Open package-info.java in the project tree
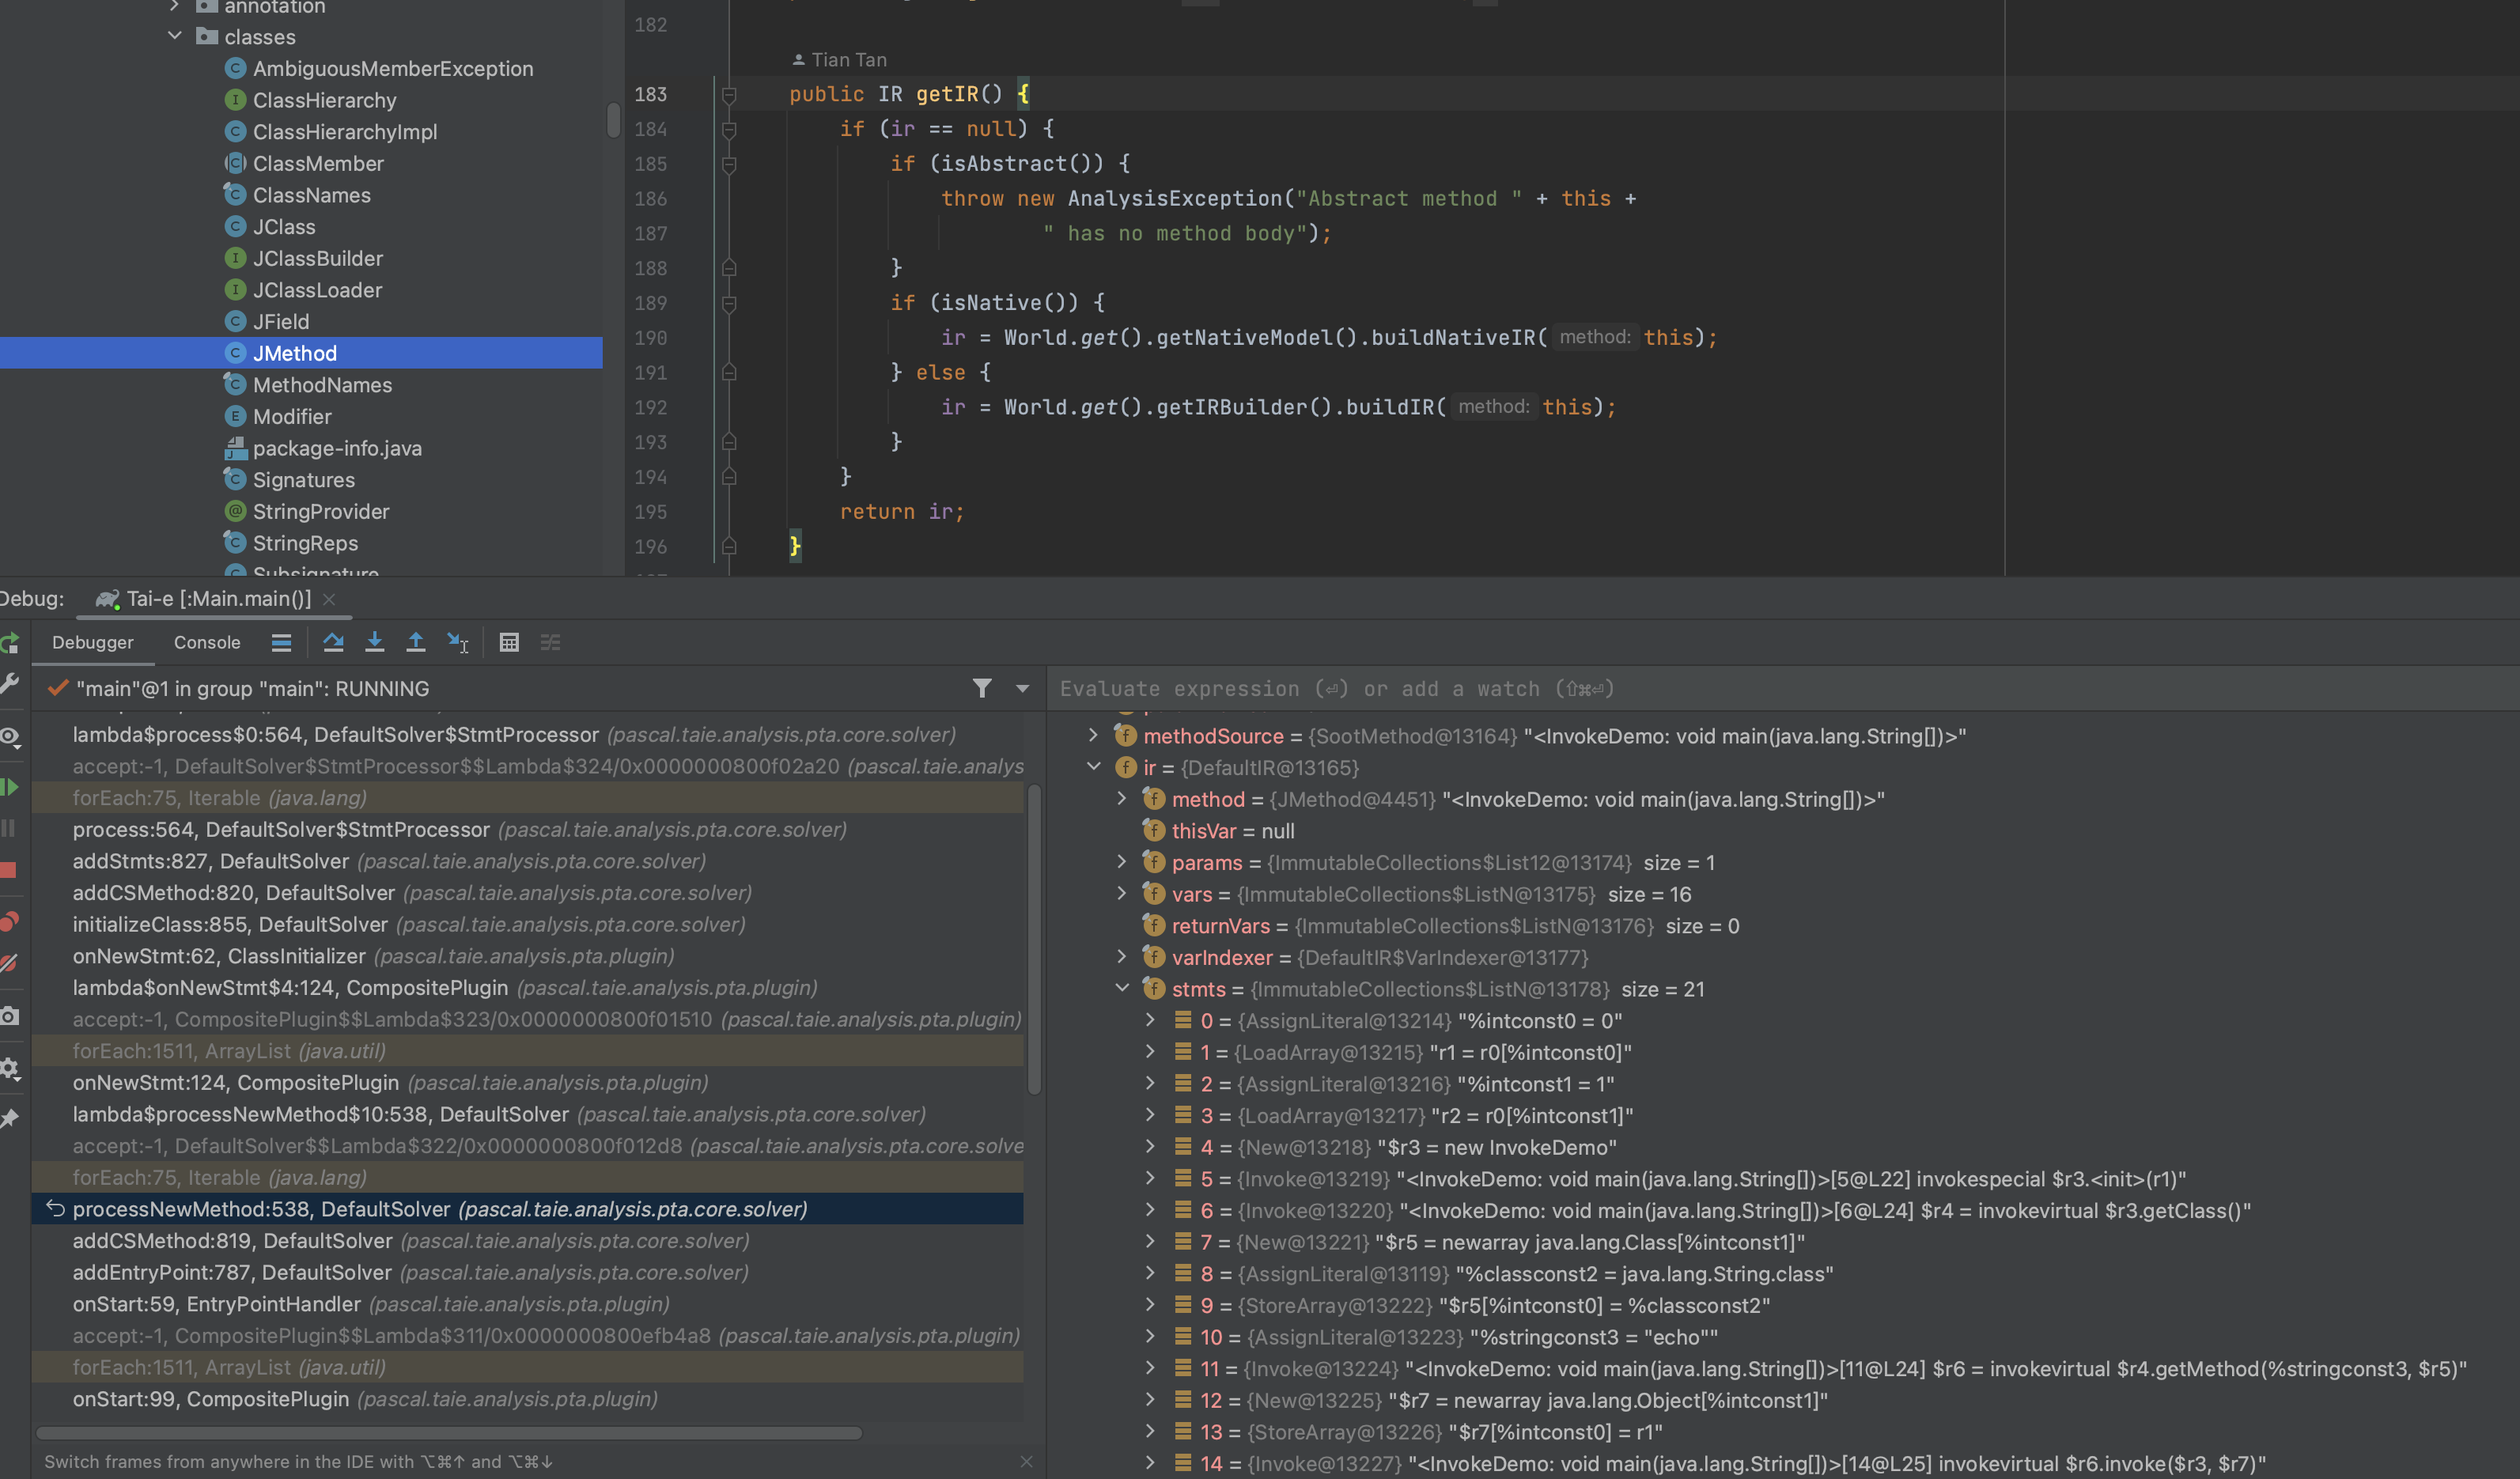2520x1479 pixels. pos(337,448)
